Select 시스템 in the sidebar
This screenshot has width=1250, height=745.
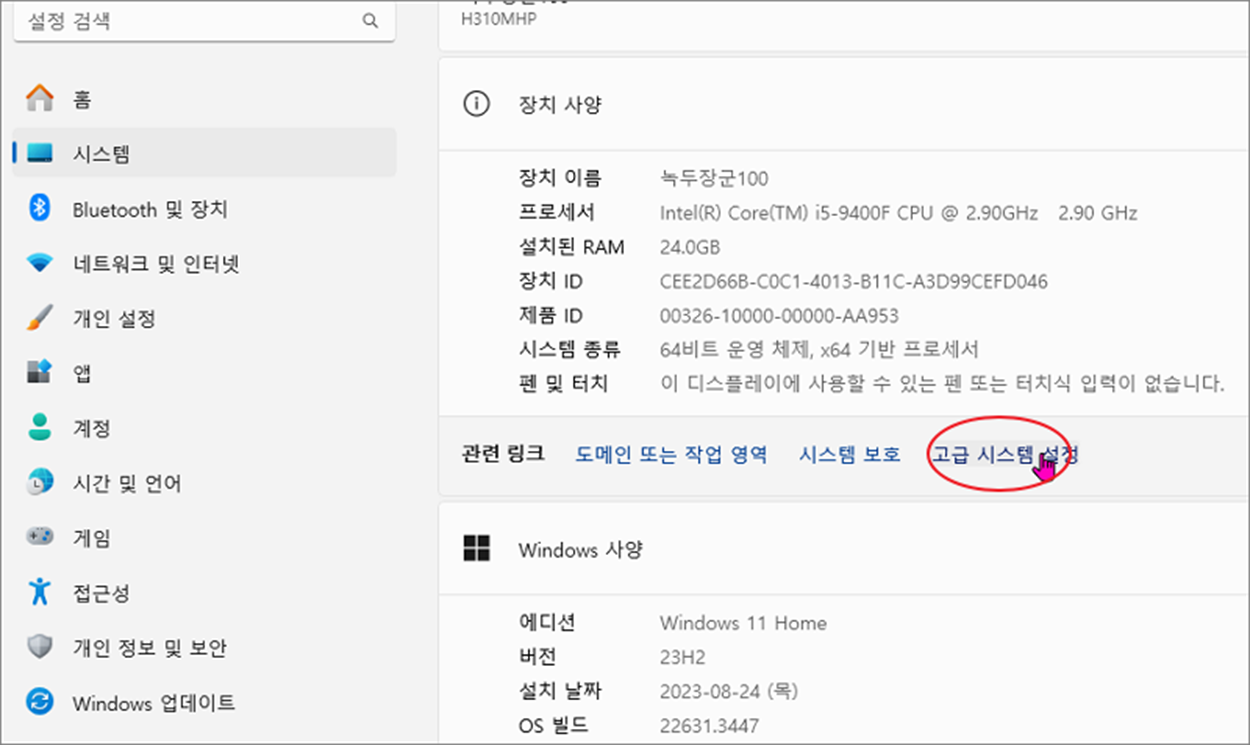click(x=205, y=154)
